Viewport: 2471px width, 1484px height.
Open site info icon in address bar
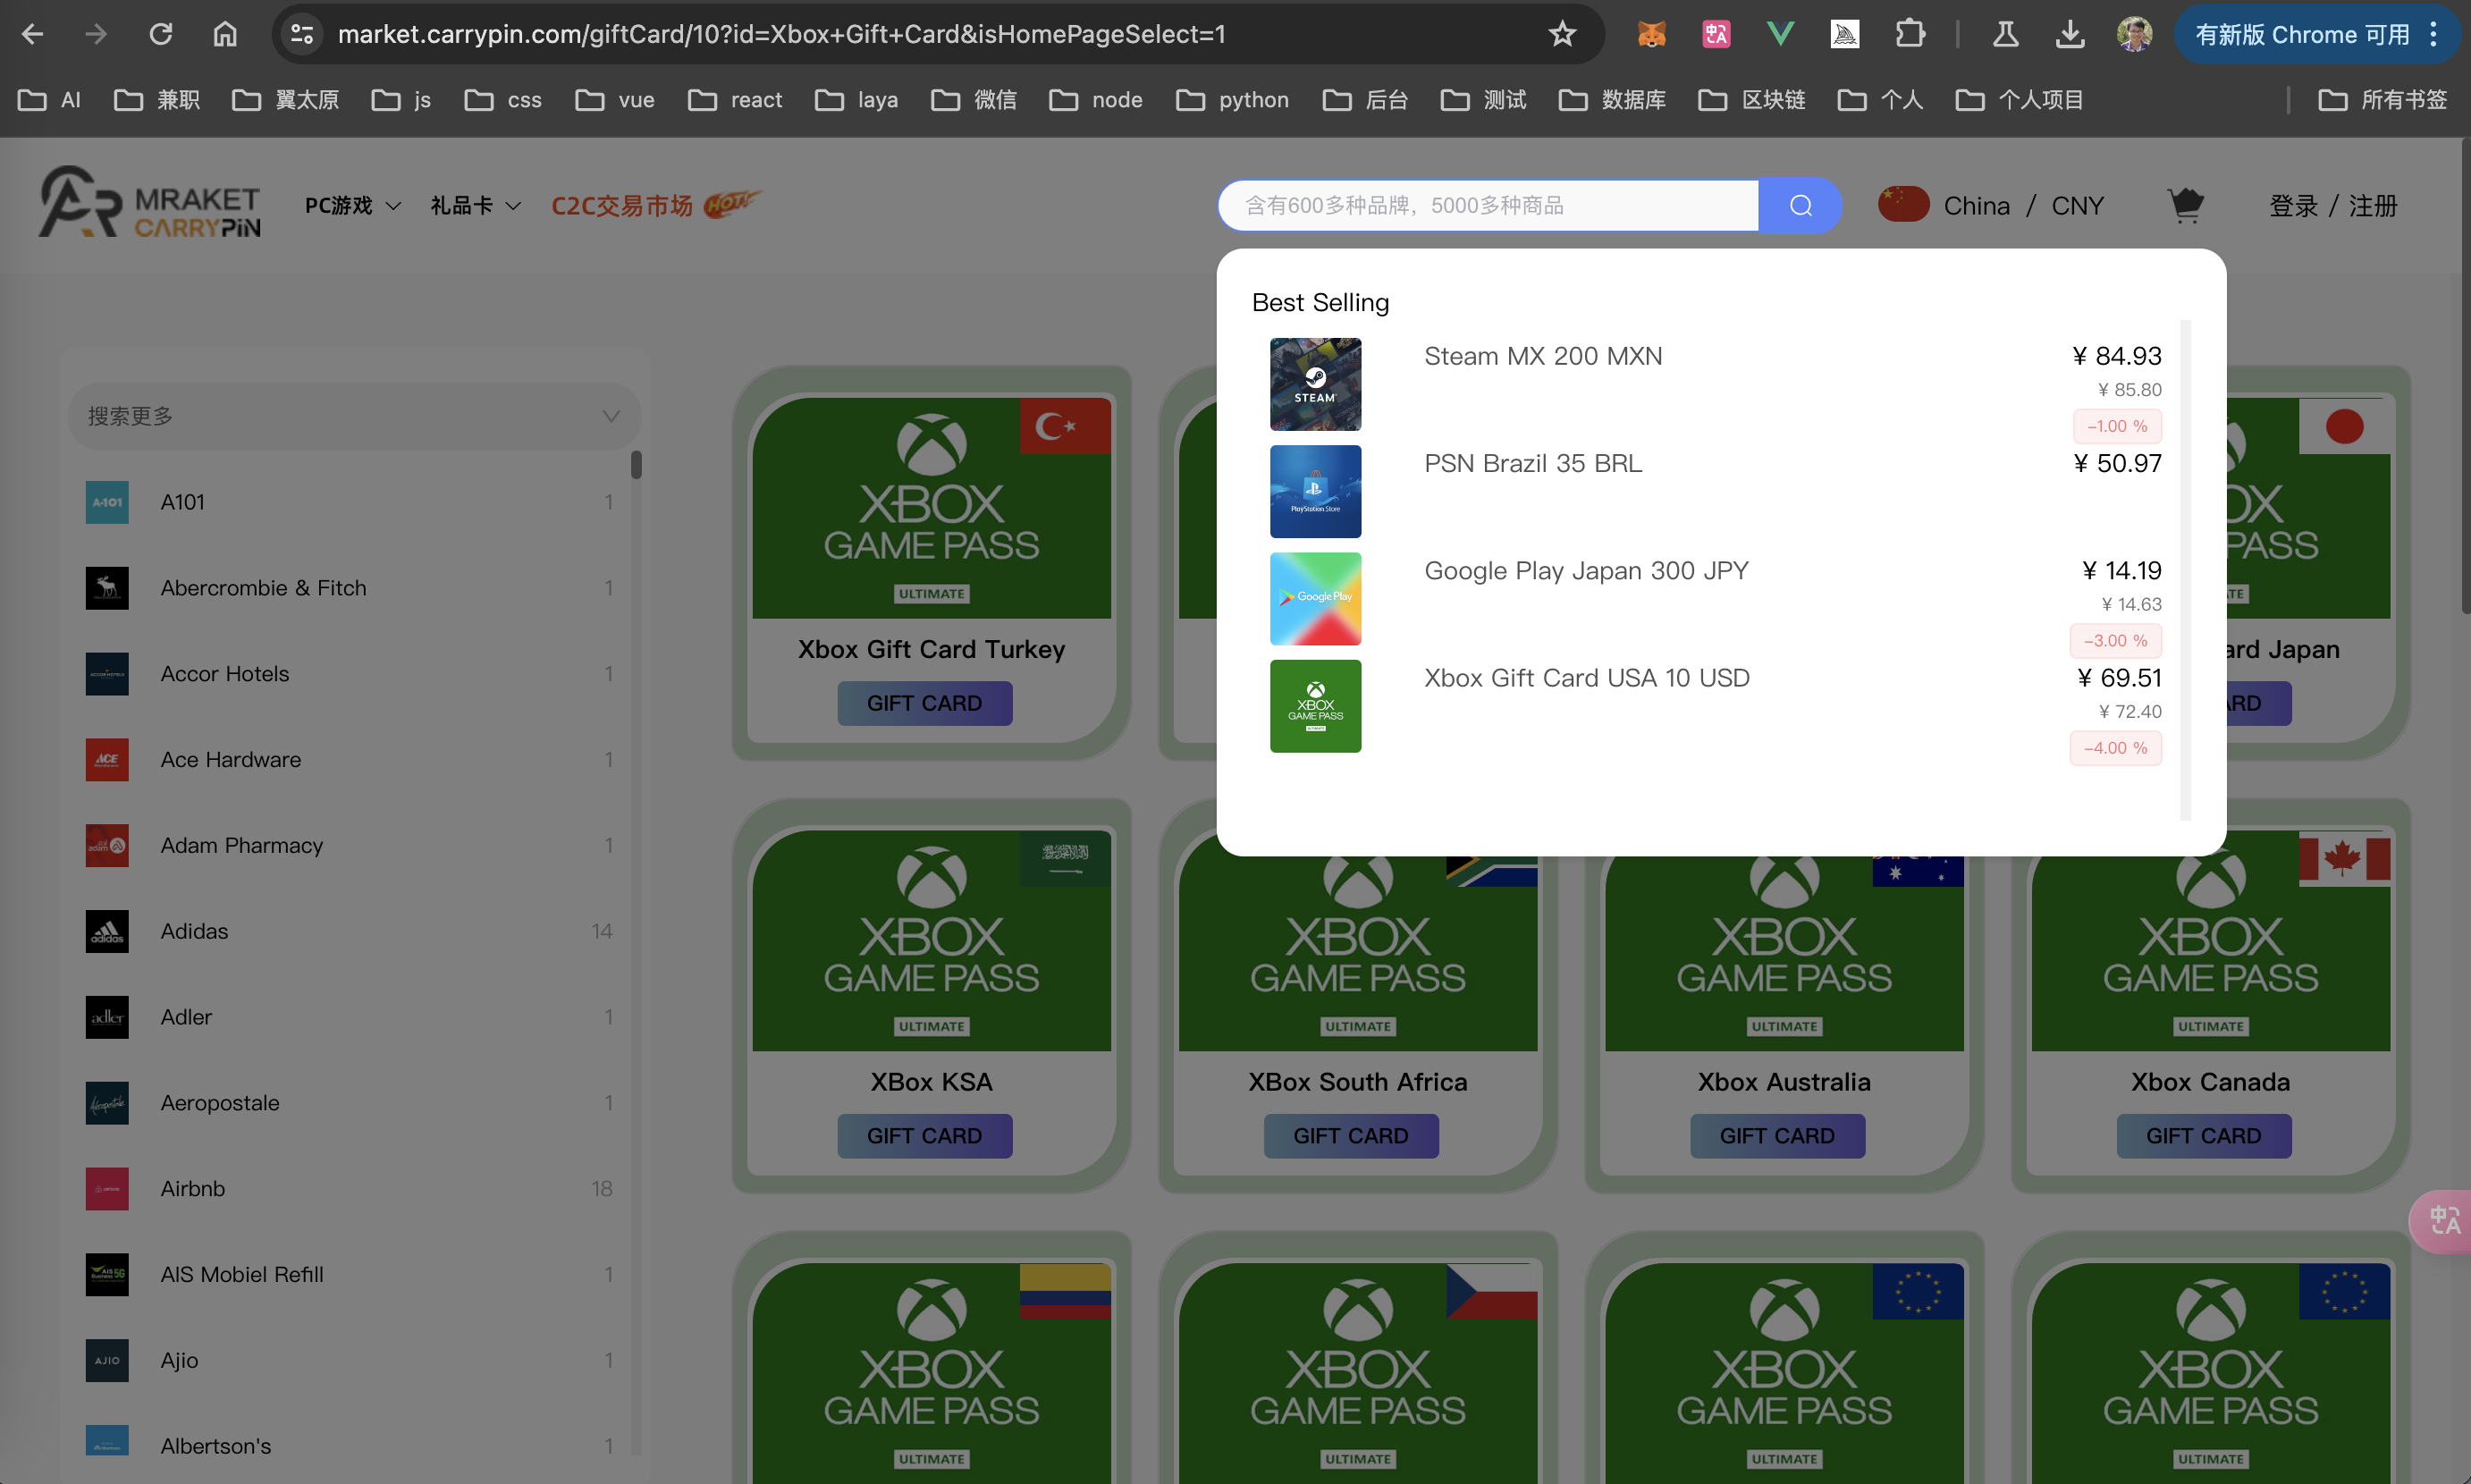302,34
